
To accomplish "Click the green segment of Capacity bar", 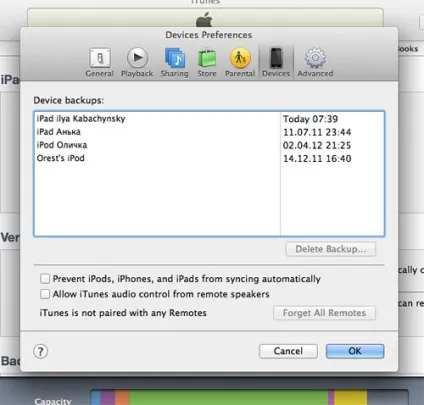I will pos(229,398).
